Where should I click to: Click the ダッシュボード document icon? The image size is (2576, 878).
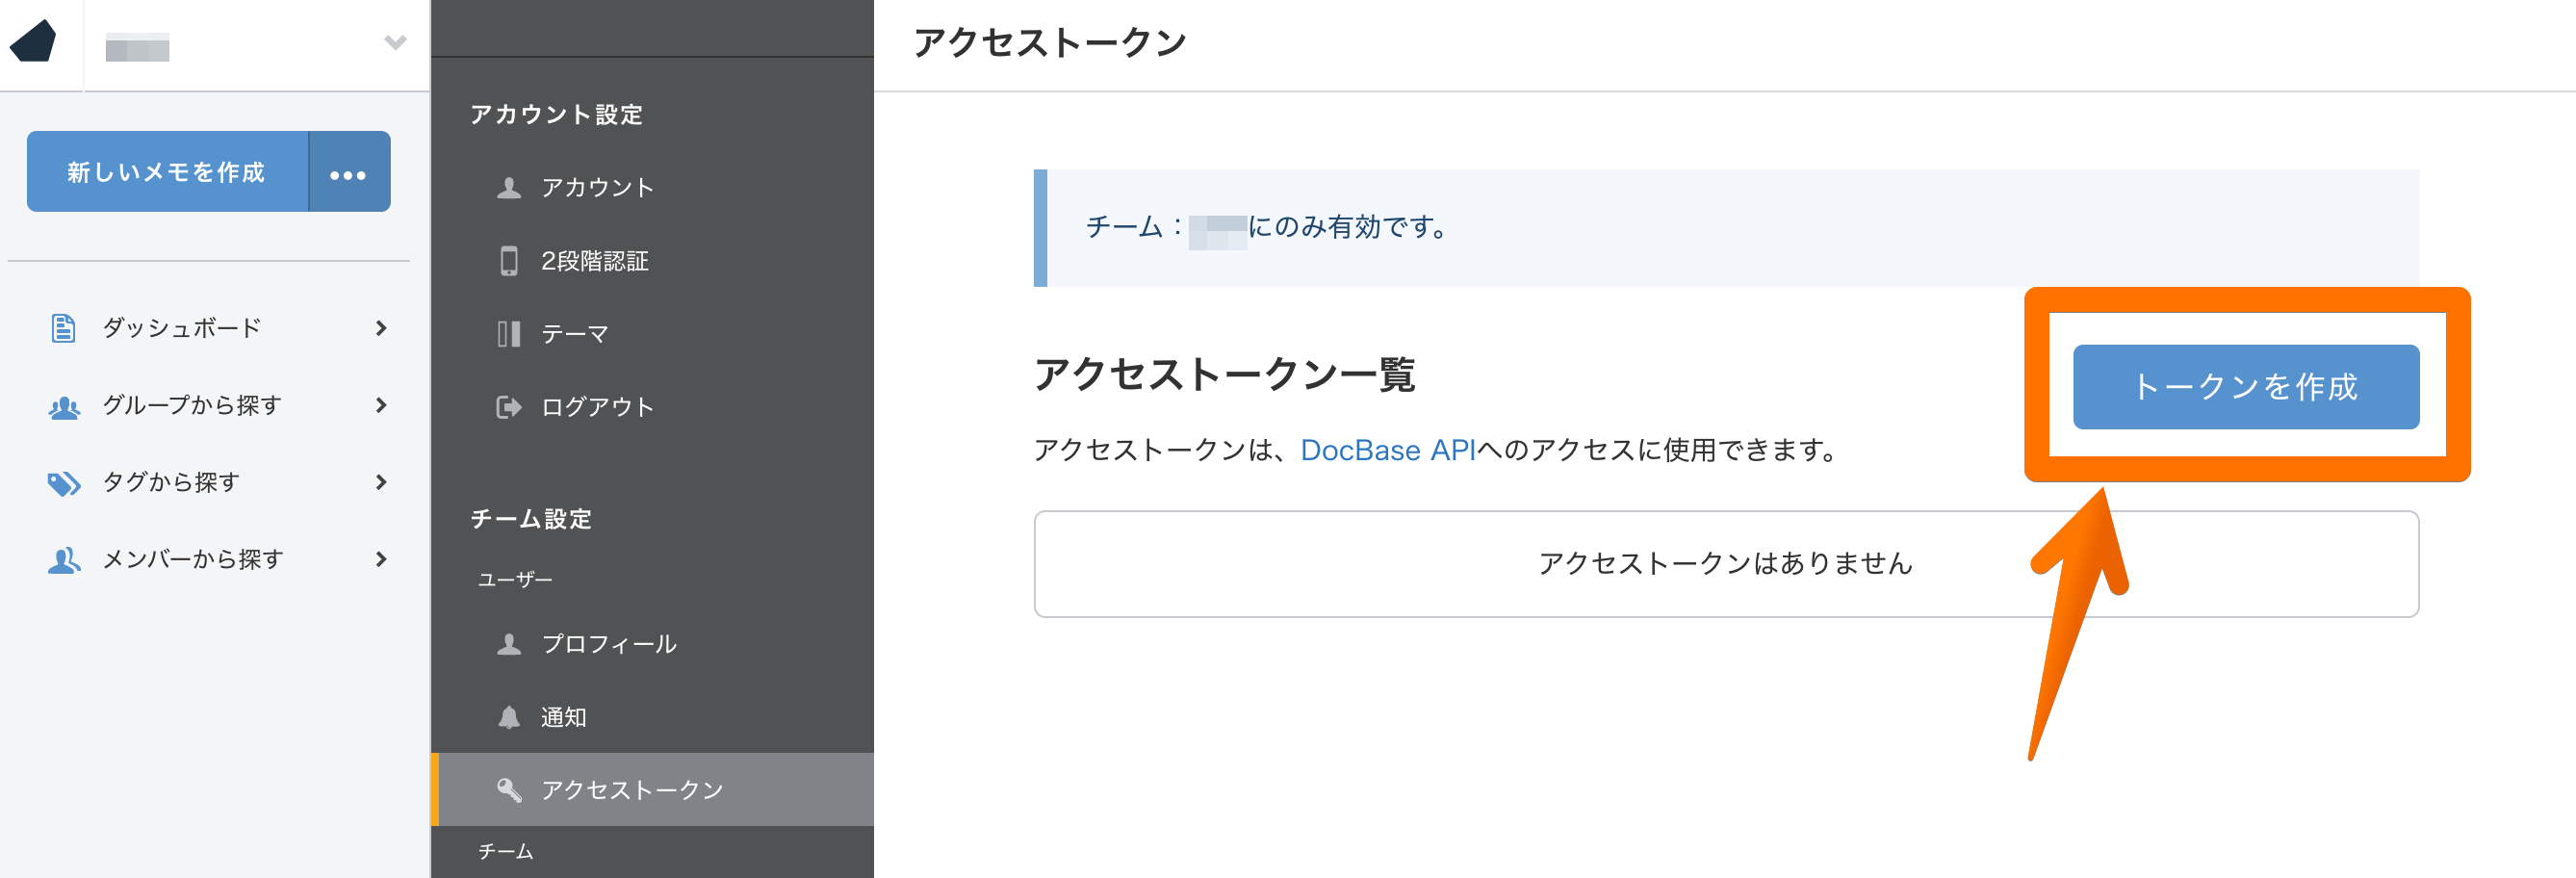[x=63, y=328]
